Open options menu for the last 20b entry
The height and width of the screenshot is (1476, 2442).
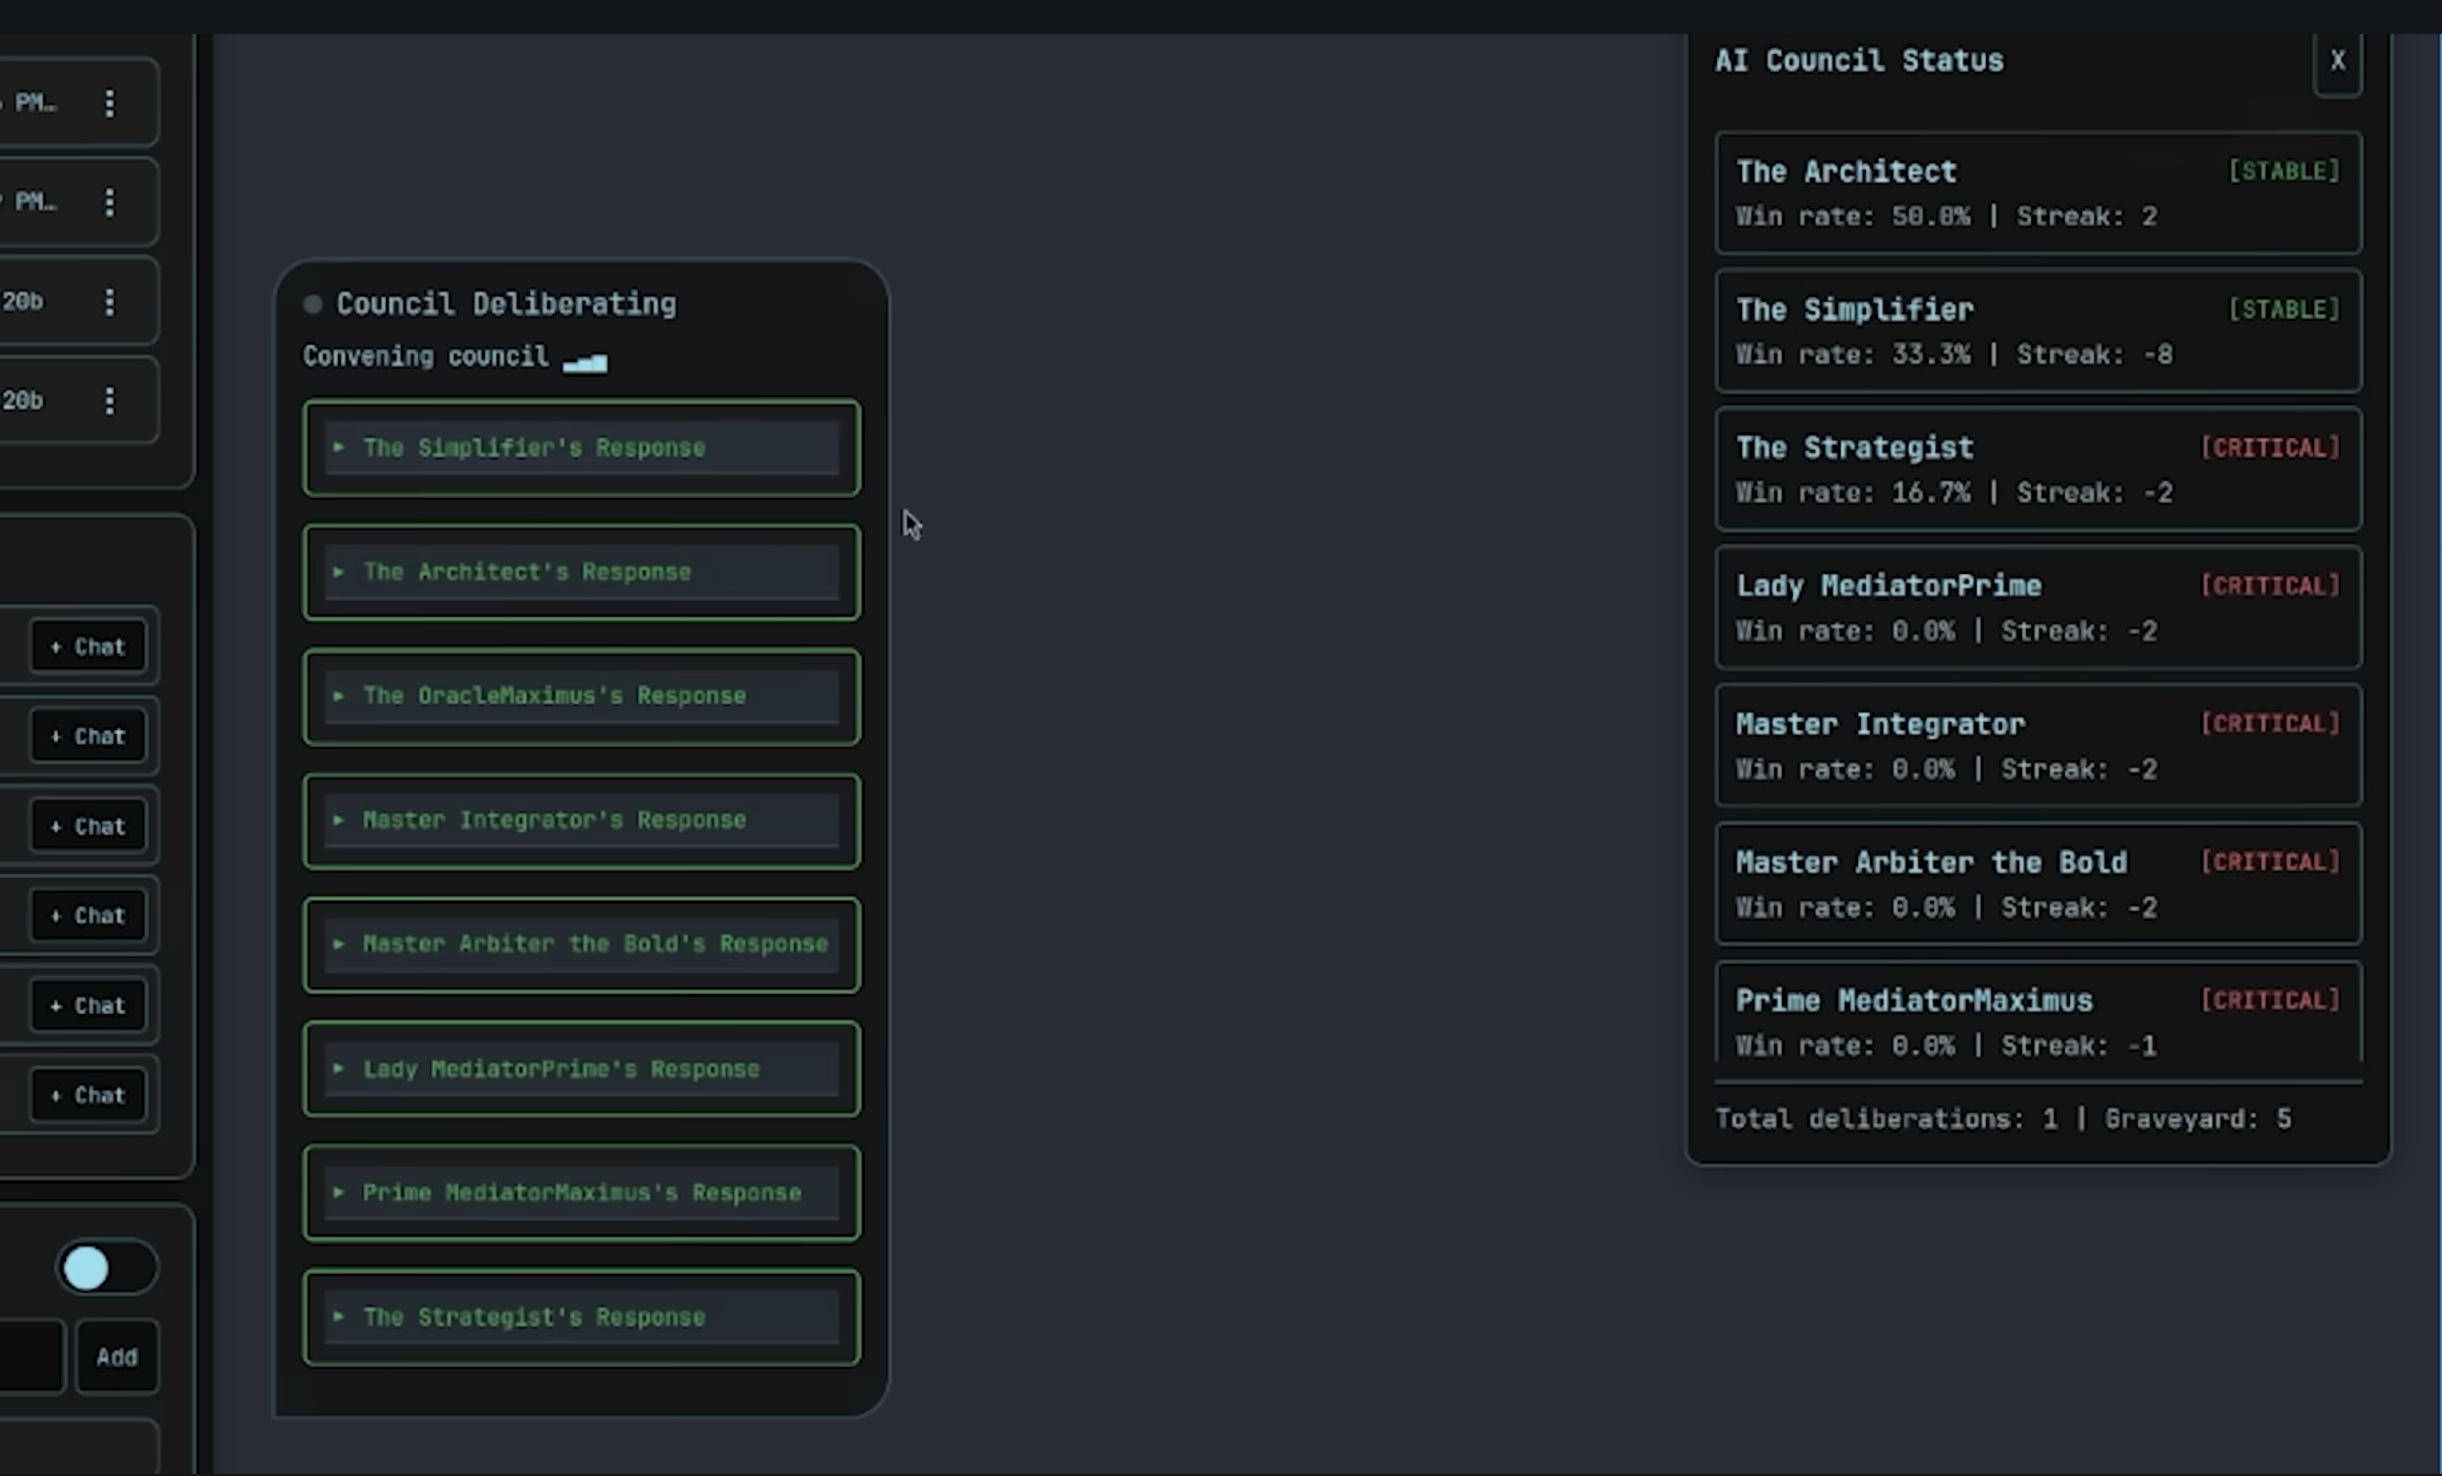[110, 401]
